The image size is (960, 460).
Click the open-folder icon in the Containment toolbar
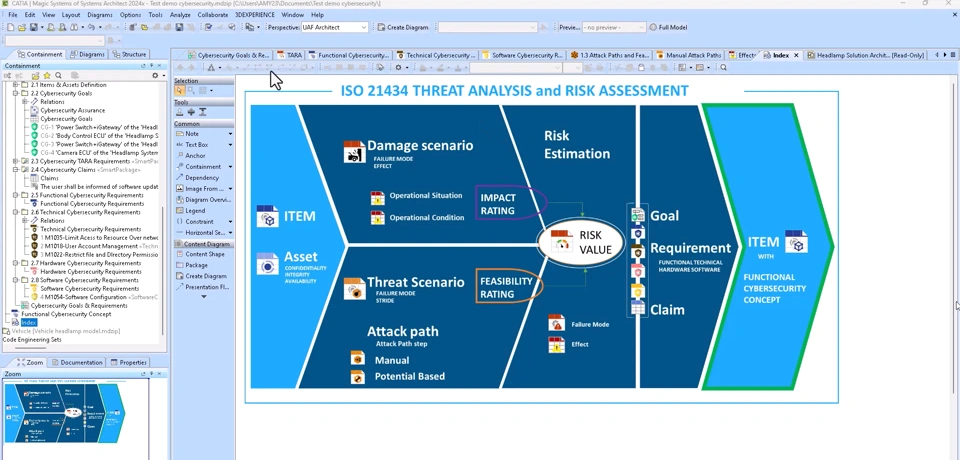pyautogui.click(x=36, y=75)
